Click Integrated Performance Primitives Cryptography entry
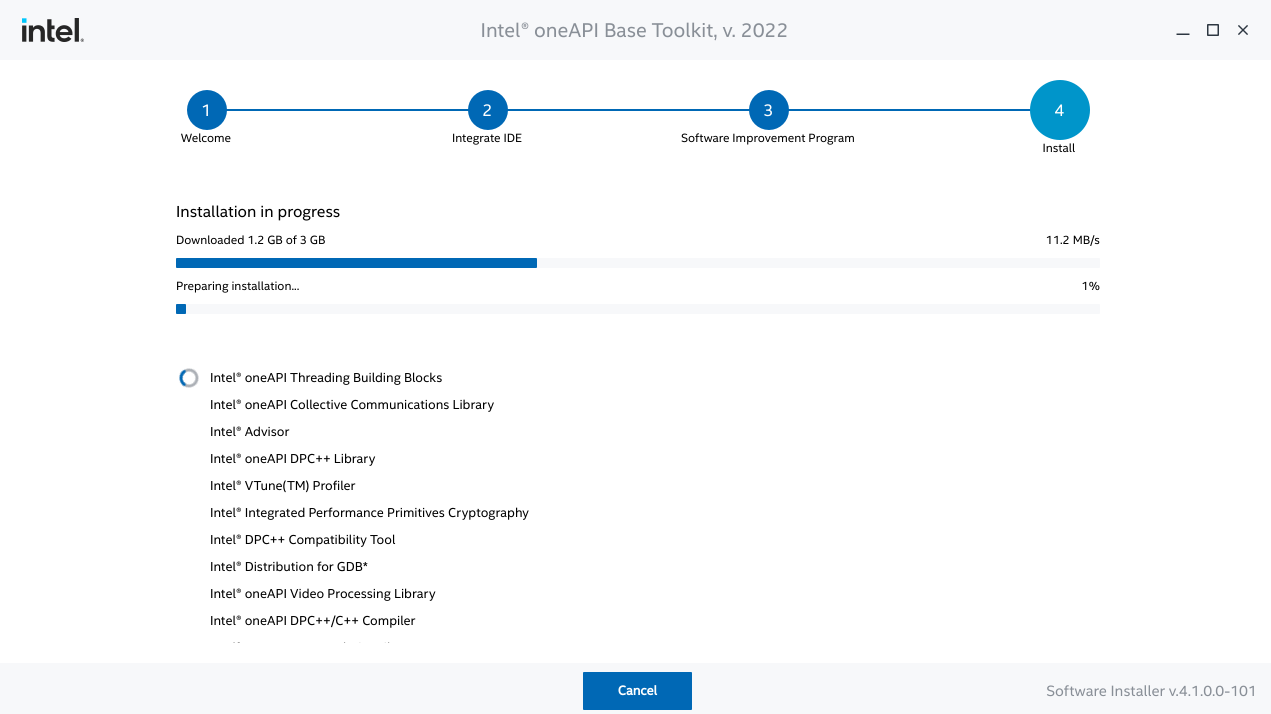Viewport: 1271px width, 714px height. 369,513
